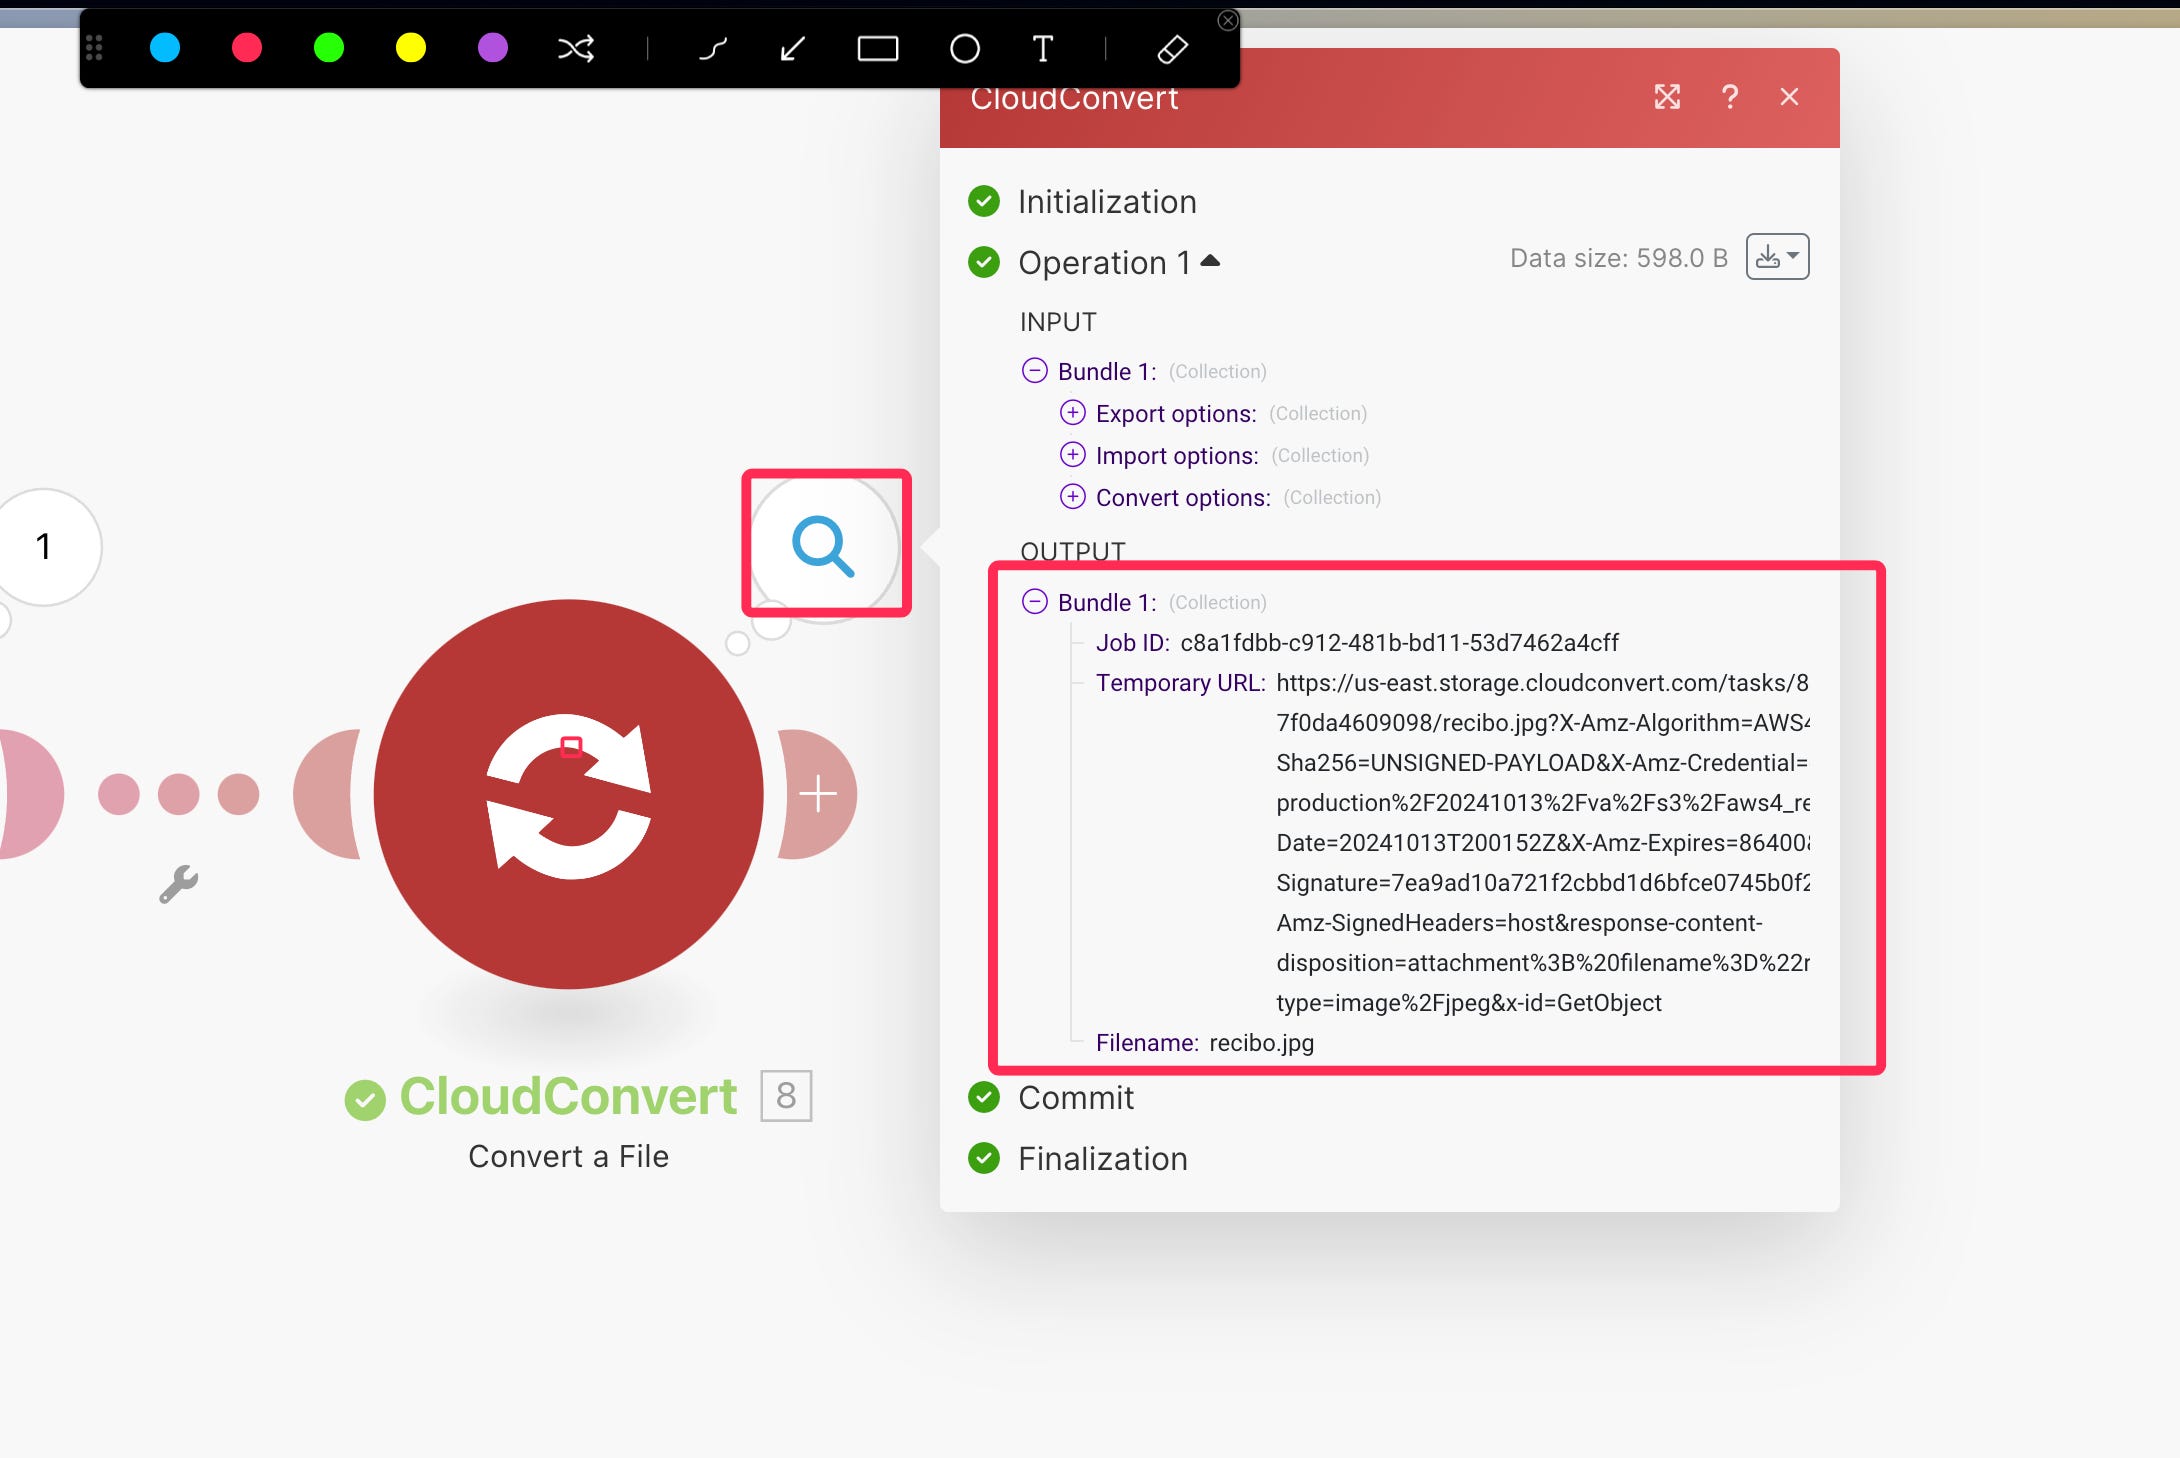The image size is (2180, 1458).
Task: Pick the arrow drawing tool
Action: click(x=793, y=48)
